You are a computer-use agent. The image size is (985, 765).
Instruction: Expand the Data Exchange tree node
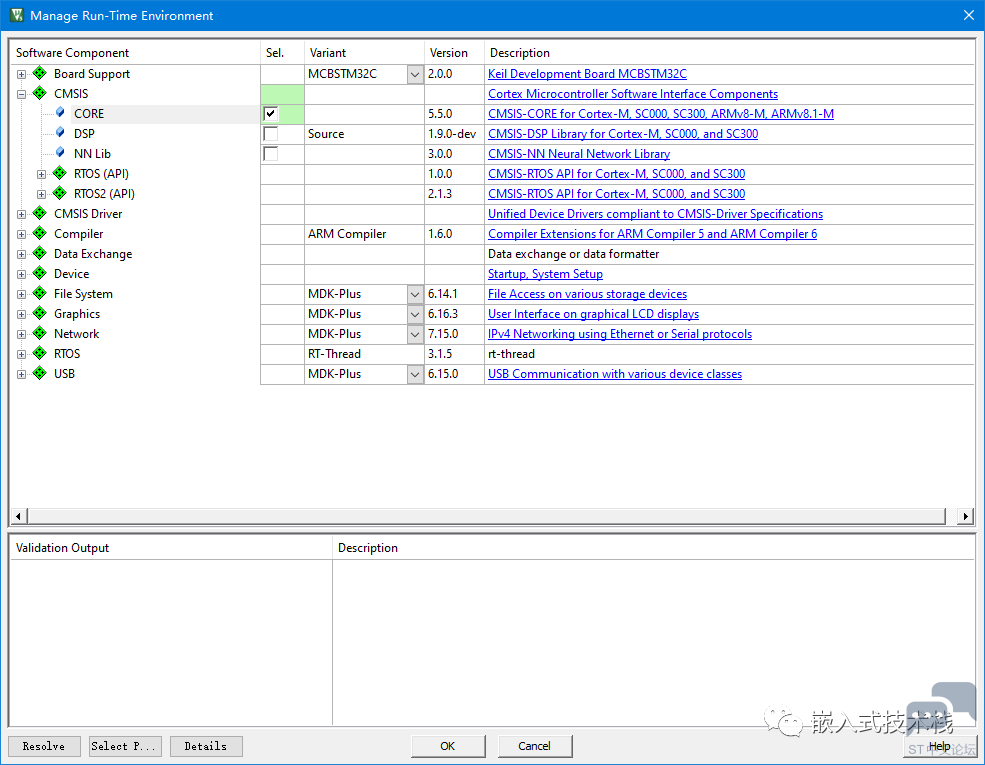coord(21,254)
